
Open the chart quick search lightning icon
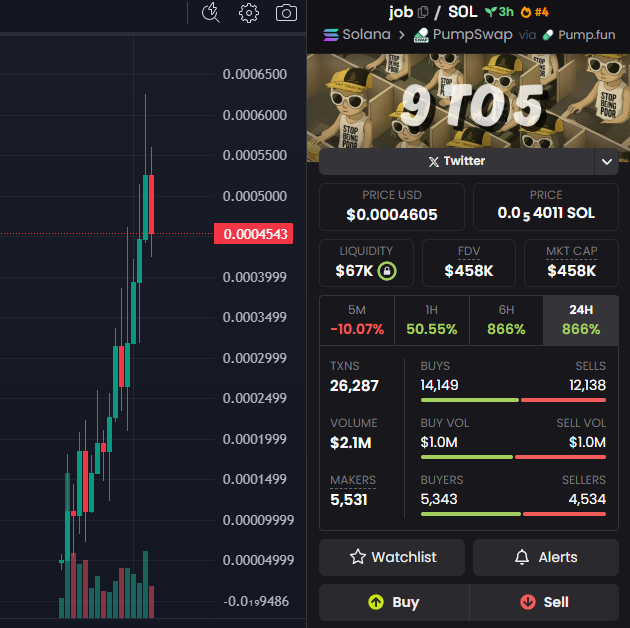point(211,12)
